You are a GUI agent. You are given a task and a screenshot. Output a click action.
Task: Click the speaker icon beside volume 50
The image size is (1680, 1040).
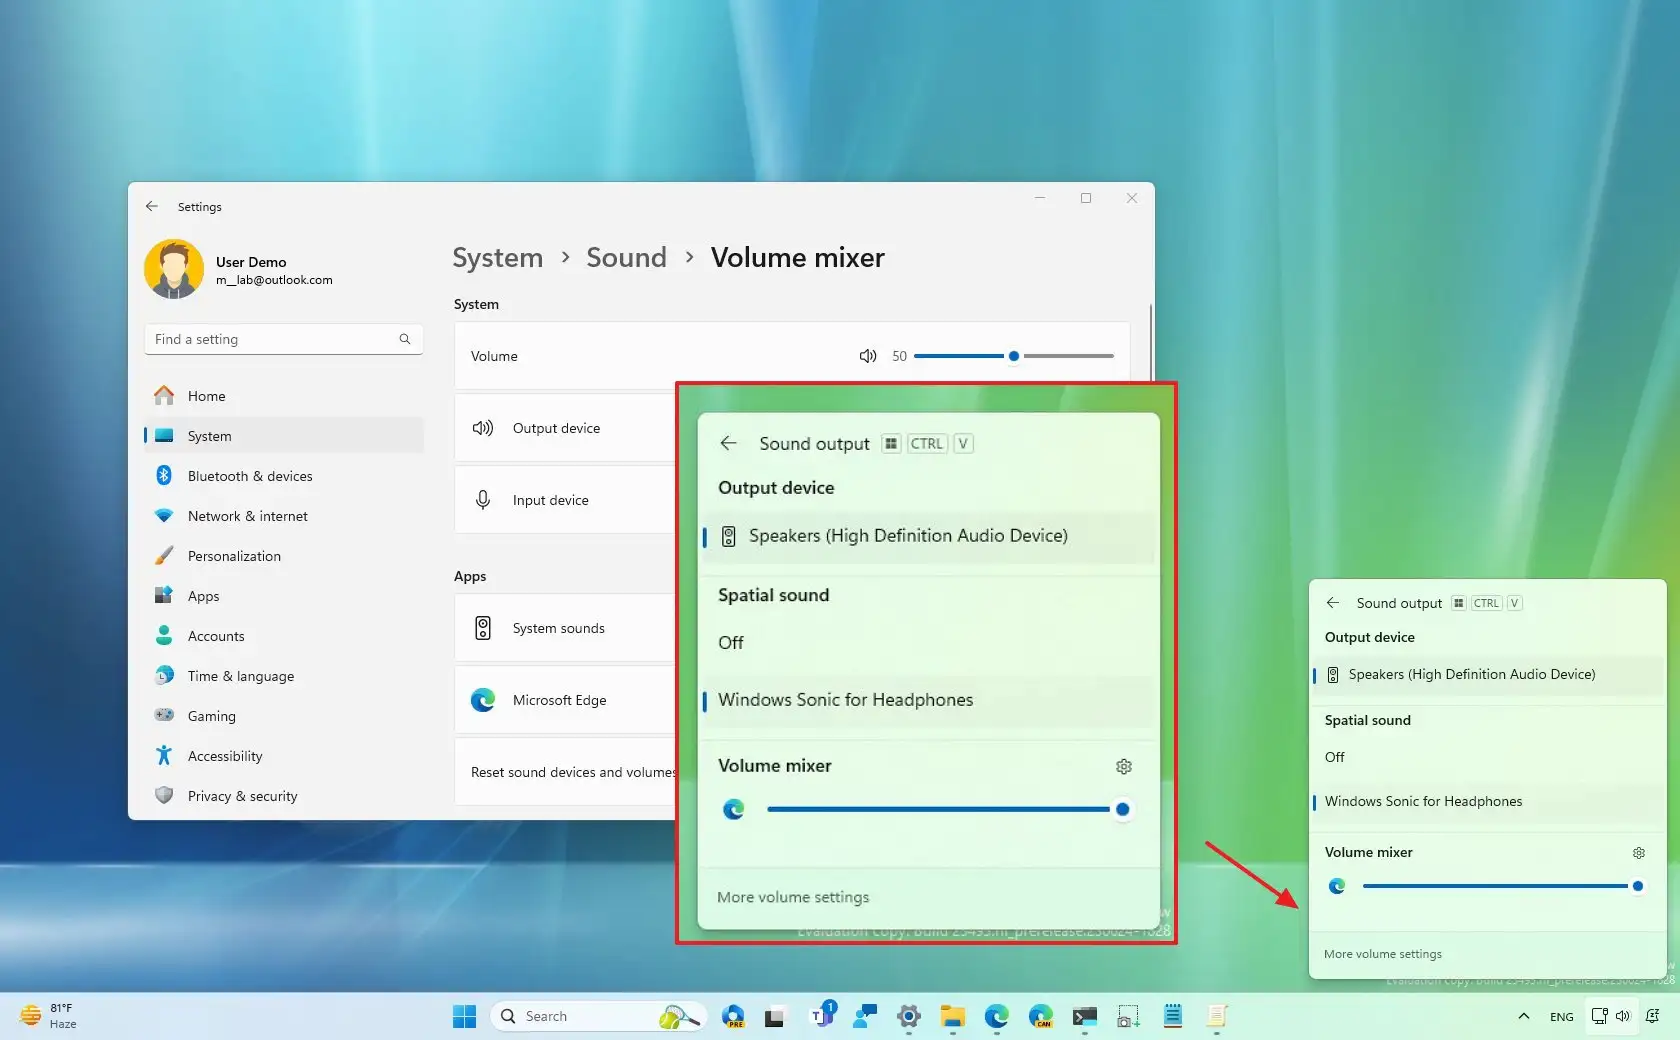(x=868, y=356)
